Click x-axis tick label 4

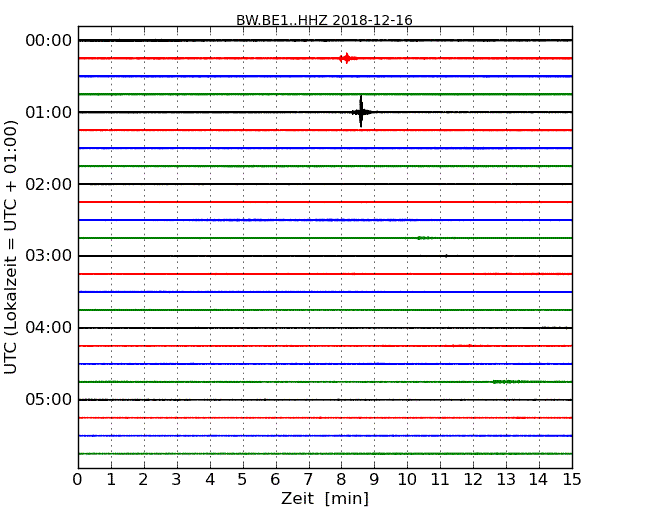point(210,479)
